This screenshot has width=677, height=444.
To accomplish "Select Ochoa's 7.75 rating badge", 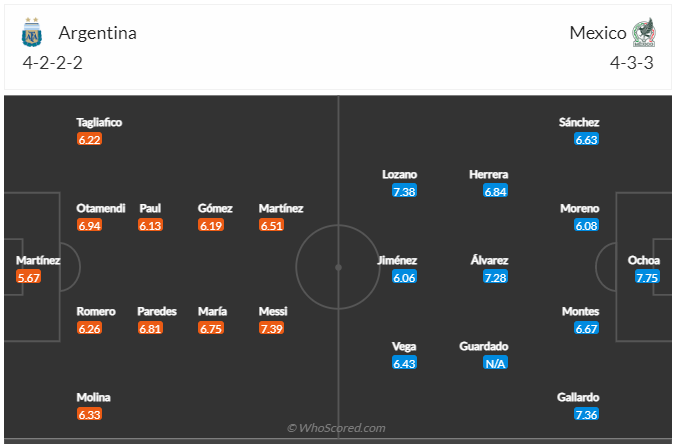I will coord(647,277).
